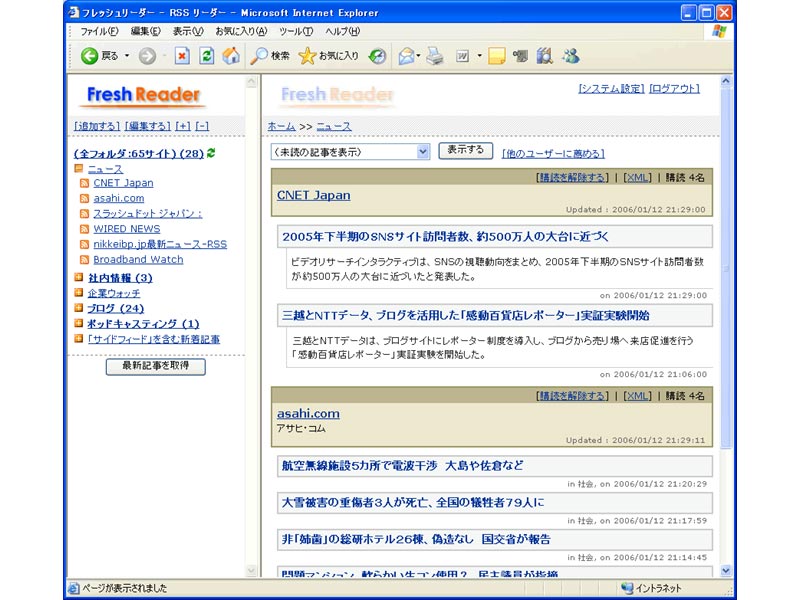Expand the ブログ (24) folder icon
The height and width of the screenshot is (600, 800).
[79, 308]
